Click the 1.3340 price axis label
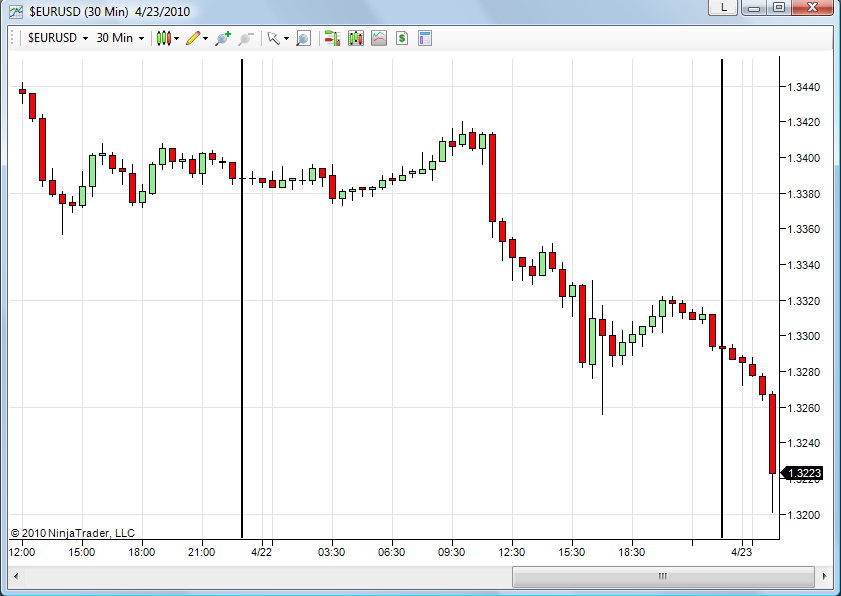This screenshot has height=596, width=841. pos(803,265)
